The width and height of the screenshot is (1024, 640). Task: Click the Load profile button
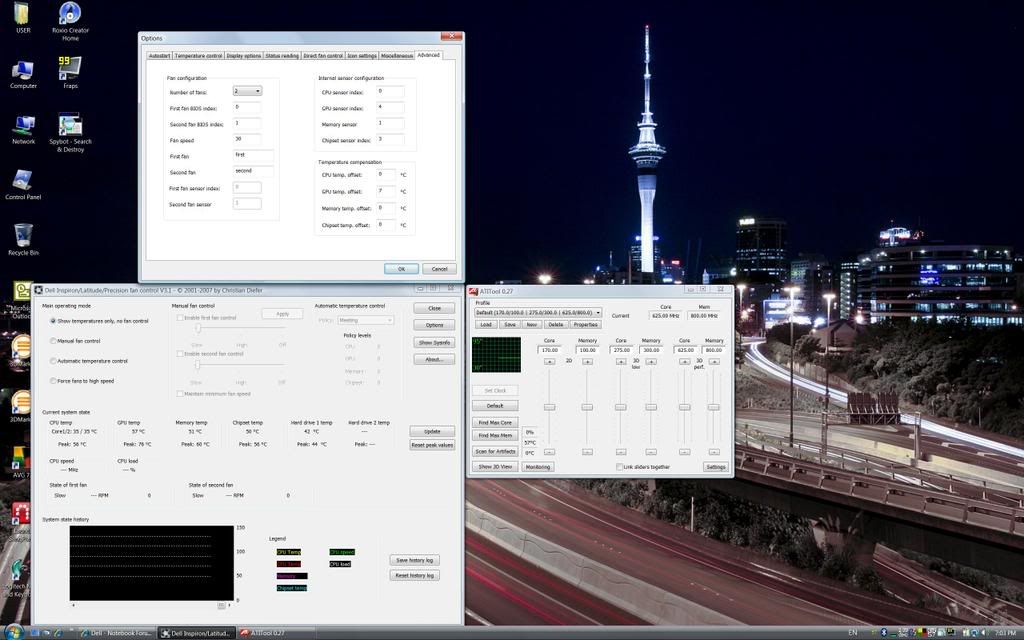point(486,325)
